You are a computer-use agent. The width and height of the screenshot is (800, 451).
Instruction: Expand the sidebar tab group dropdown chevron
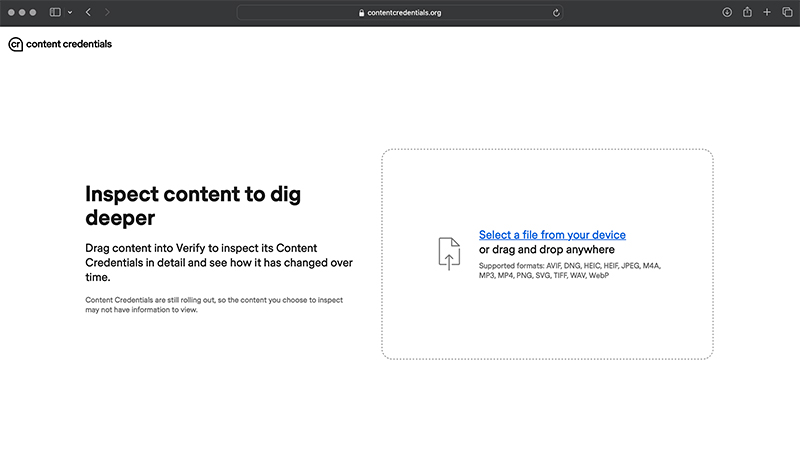69,12
